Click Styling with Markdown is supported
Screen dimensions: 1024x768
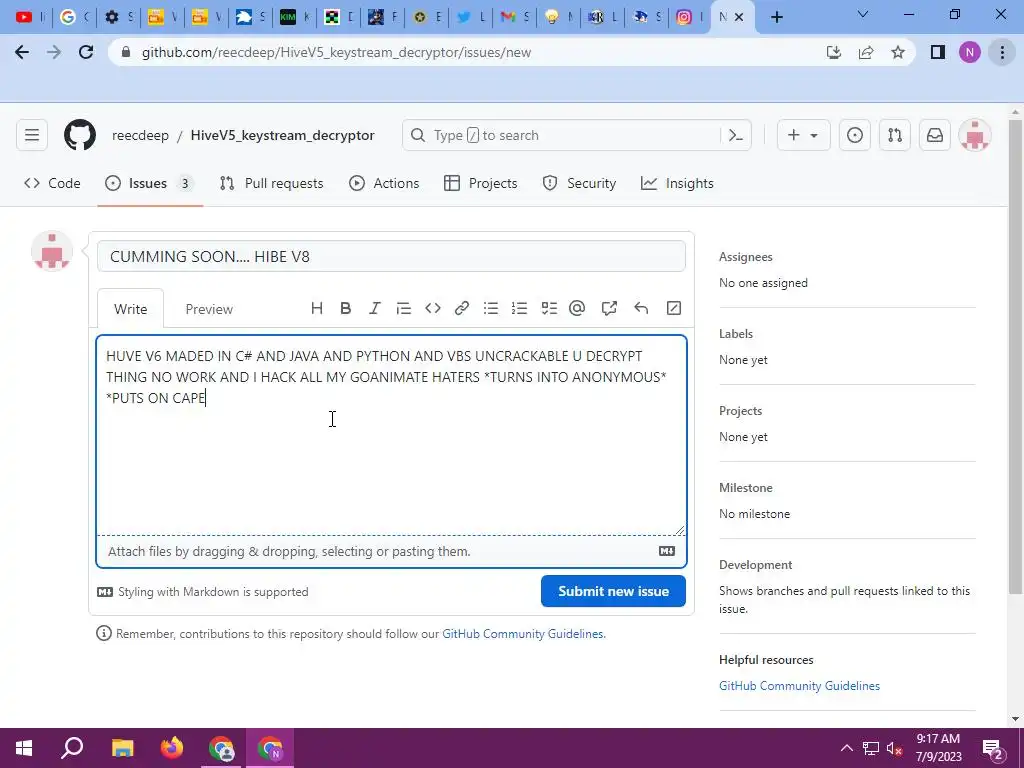[203, 592]
